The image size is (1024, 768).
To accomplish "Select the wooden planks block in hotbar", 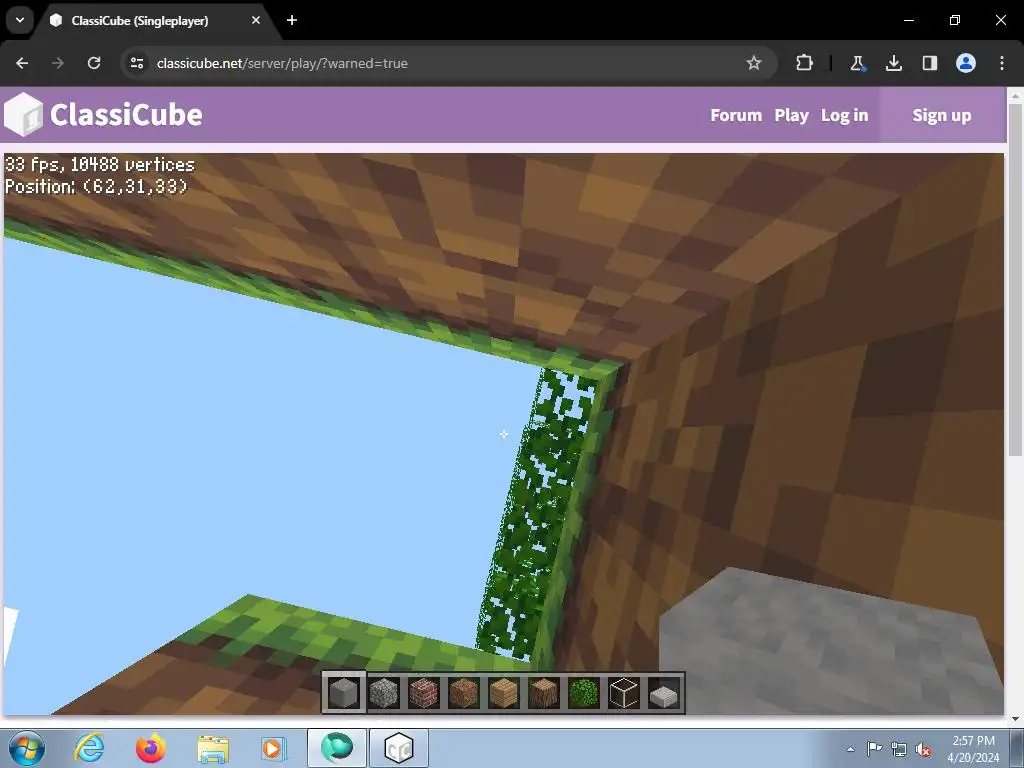I will point(504,693).
